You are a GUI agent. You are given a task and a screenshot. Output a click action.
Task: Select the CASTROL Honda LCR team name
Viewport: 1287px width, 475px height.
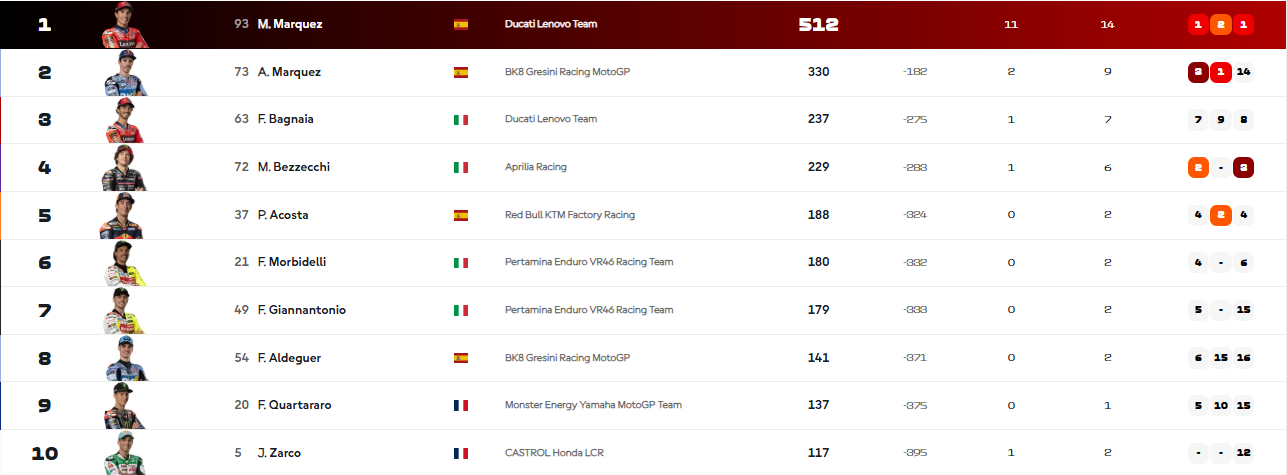pyautogui.click(x=554, y=453)
